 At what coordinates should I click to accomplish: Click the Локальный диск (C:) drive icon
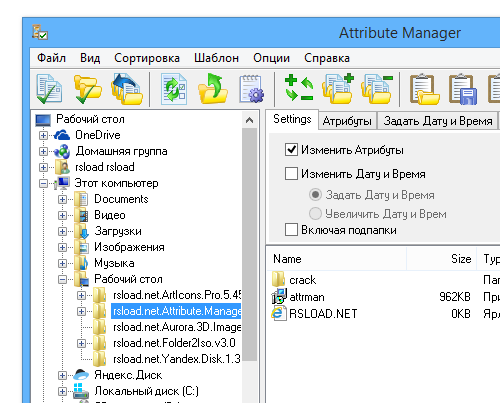coord(81,391)
